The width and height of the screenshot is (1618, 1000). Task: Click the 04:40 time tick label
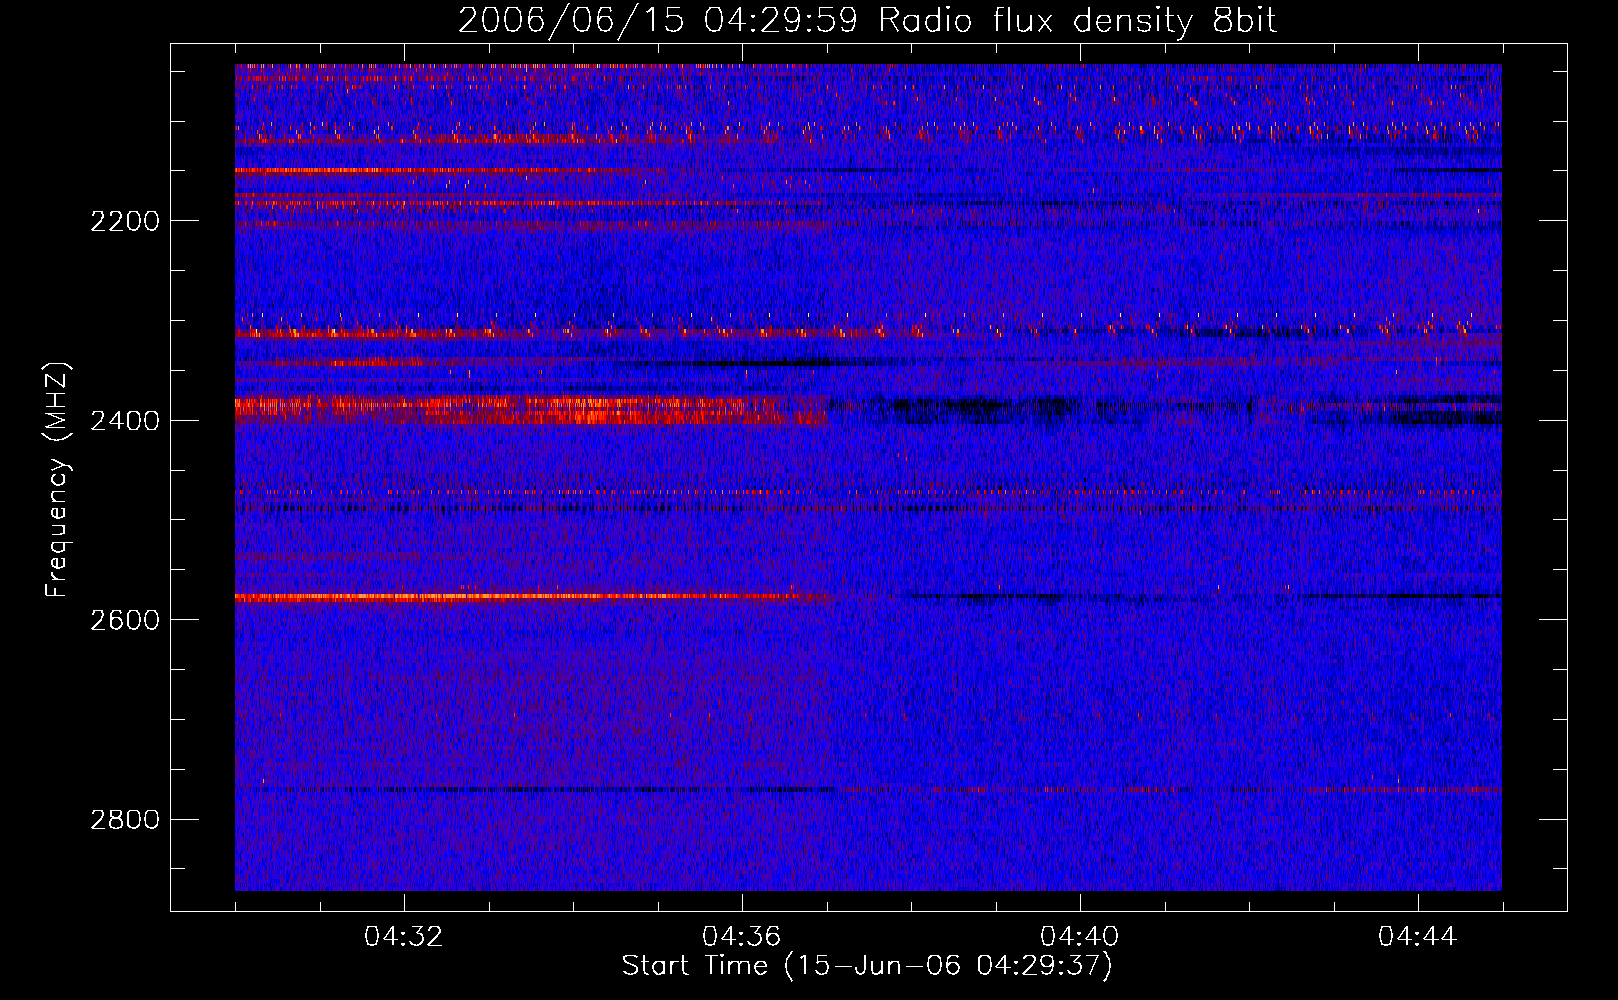(1080, 937)
